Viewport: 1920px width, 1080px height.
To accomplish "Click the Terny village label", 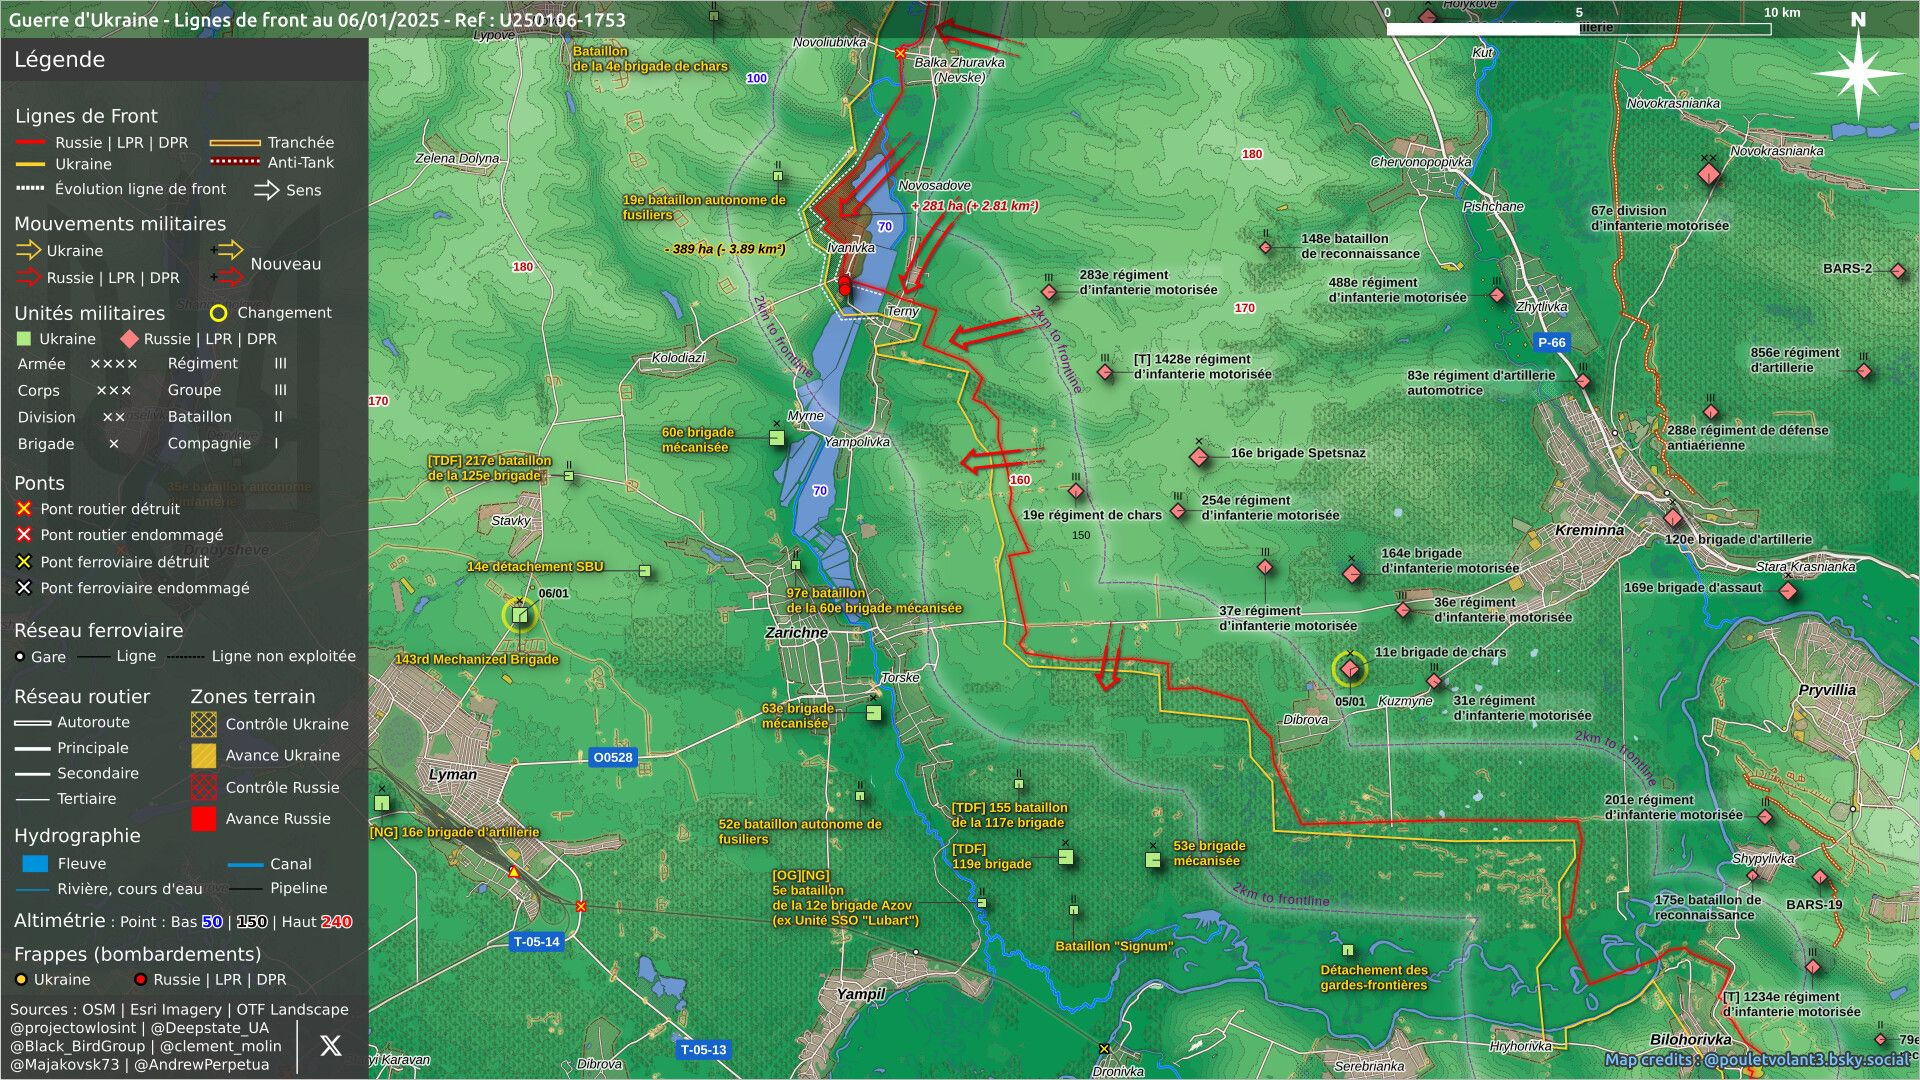I will [x=902, y=311].
